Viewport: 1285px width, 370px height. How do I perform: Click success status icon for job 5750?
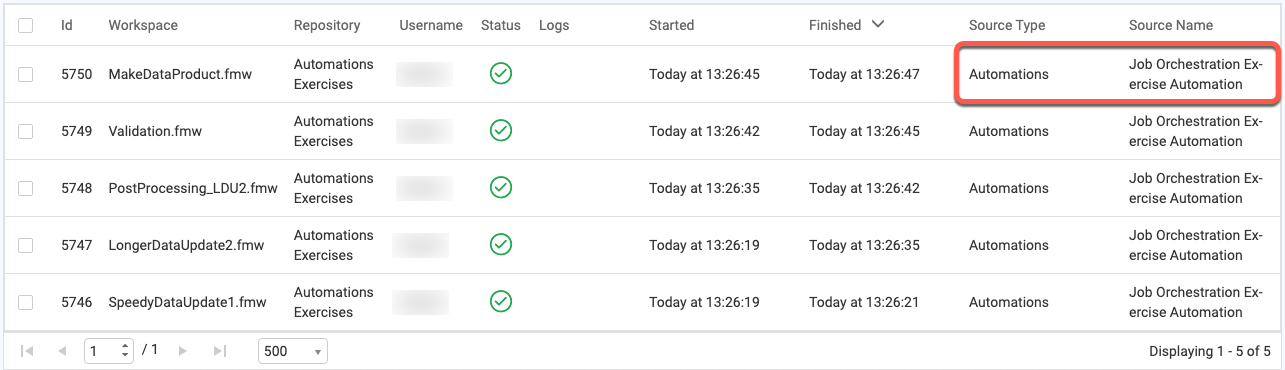coord(501,74)
